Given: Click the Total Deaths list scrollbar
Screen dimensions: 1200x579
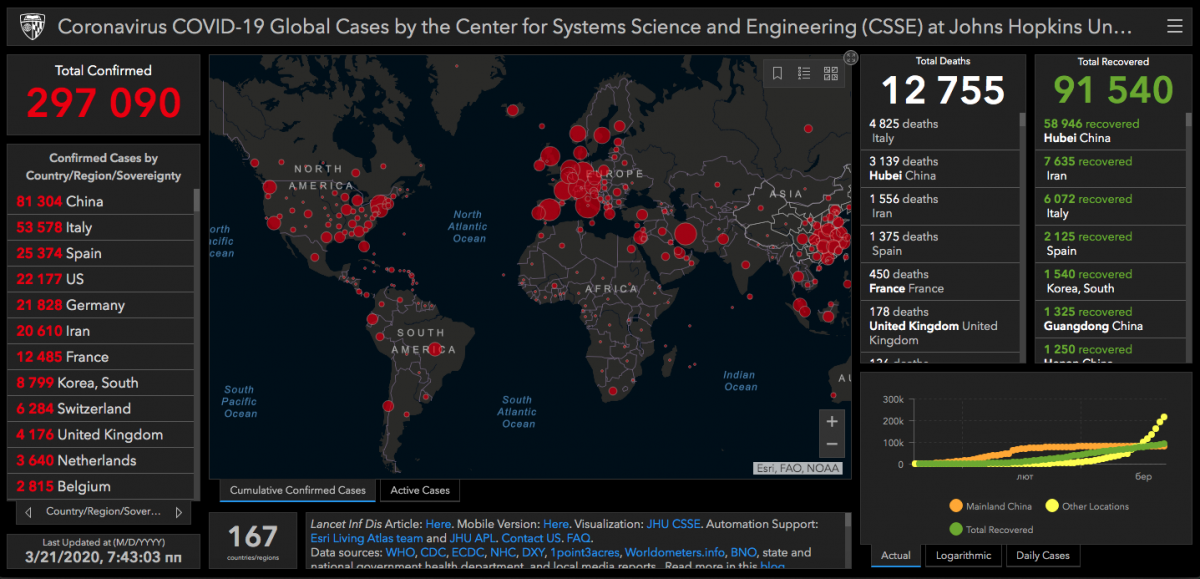Looking at the screenshot, I should coord(1022,200).
